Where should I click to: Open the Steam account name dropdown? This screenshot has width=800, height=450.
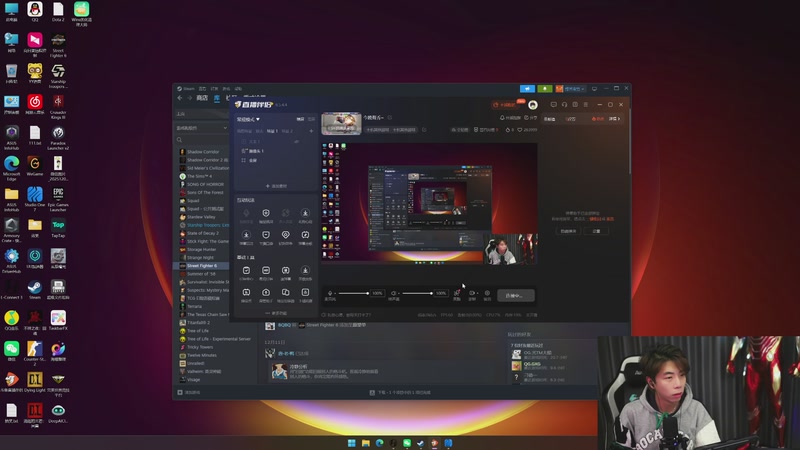click(574, 89)
